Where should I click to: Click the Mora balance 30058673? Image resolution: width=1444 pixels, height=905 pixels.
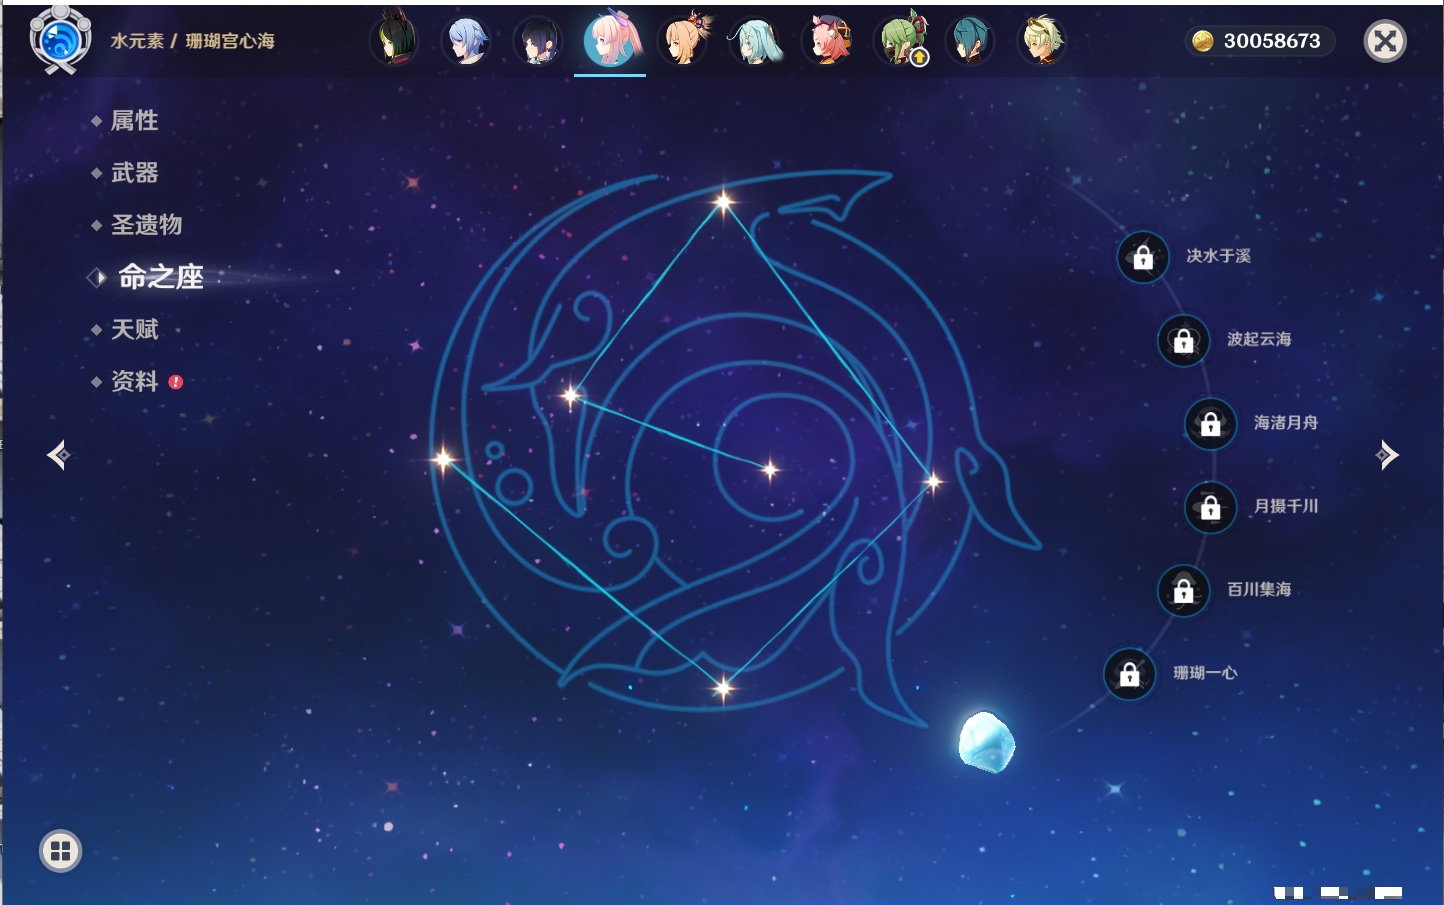1272,41
